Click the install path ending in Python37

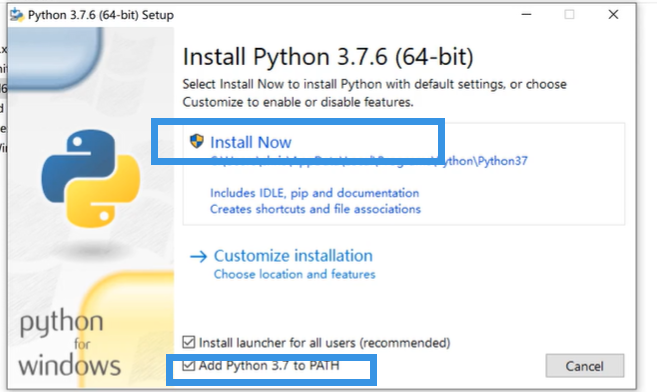(x=369, y=161)
